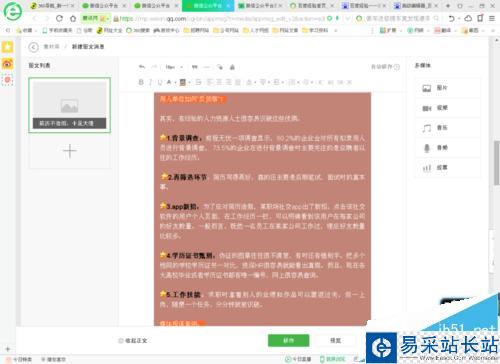Image resolution: width=500 pixels, height=364 pixels.
Task: Open the 公司网站 bookmark folder
Action: click(226, 30)
